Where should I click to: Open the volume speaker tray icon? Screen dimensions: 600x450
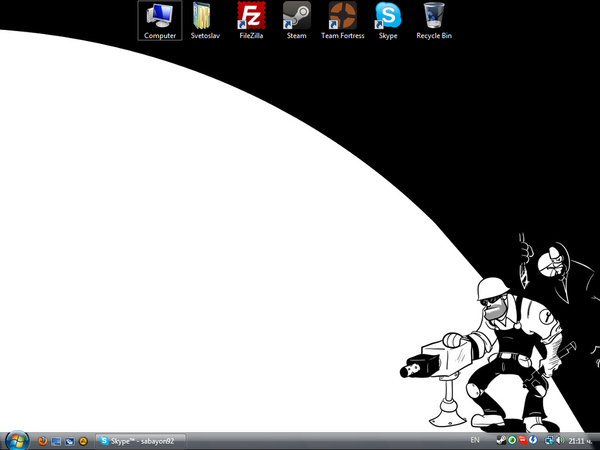click(x=560, y=441)
